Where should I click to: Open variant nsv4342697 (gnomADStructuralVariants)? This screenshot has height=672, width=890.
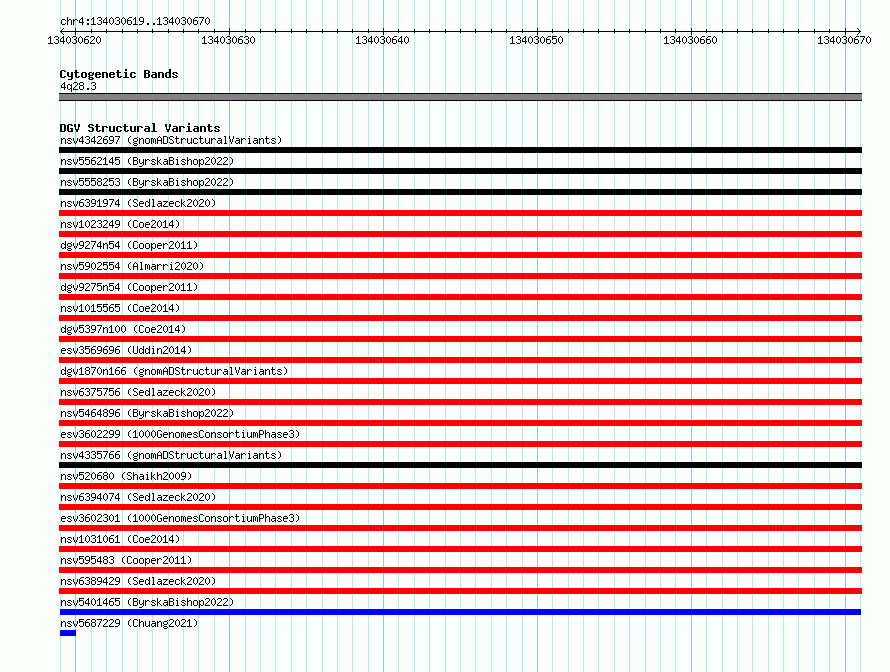point(171,140)
